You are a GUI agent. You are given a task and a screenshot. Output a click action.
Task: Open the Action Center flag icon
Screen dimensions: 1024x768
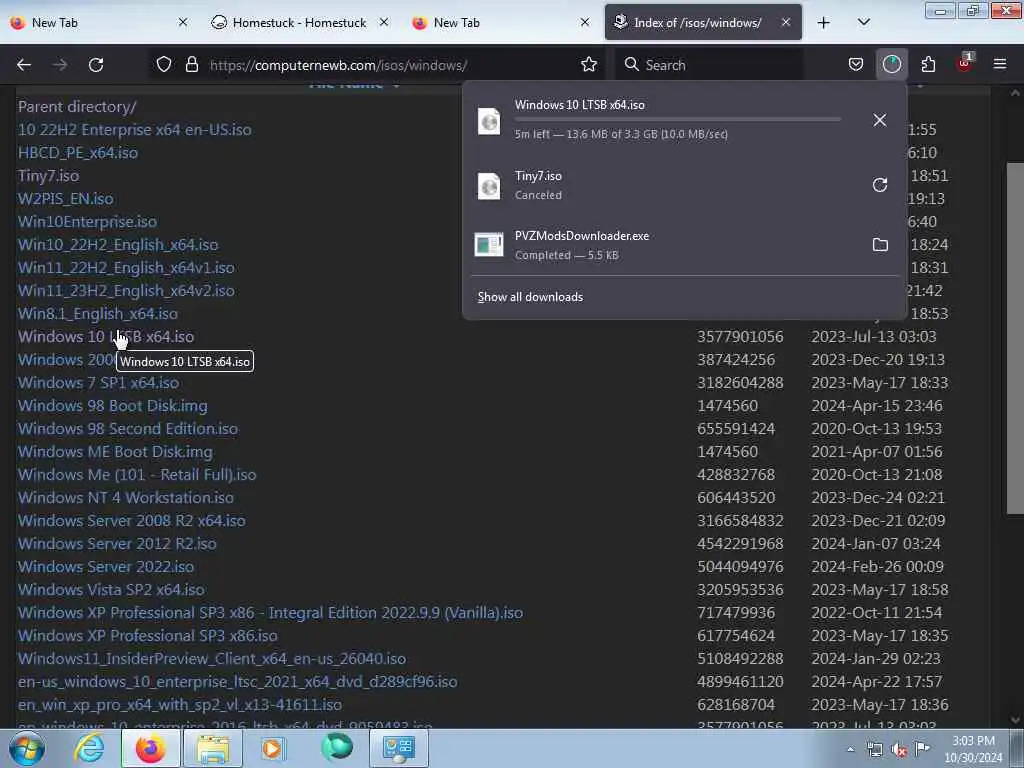tap(922, 748)
